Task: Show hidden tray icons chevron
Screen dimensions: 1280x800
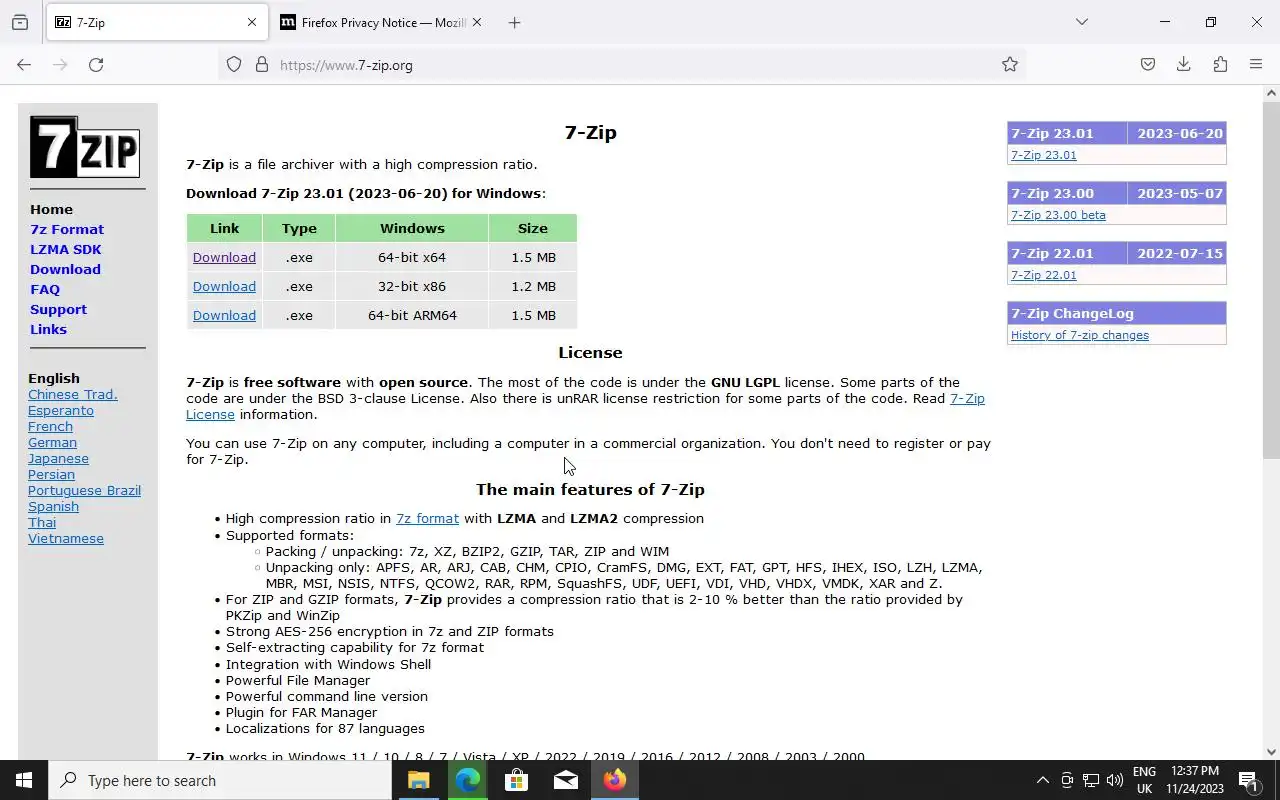Action: click(x=1042, y=780)
